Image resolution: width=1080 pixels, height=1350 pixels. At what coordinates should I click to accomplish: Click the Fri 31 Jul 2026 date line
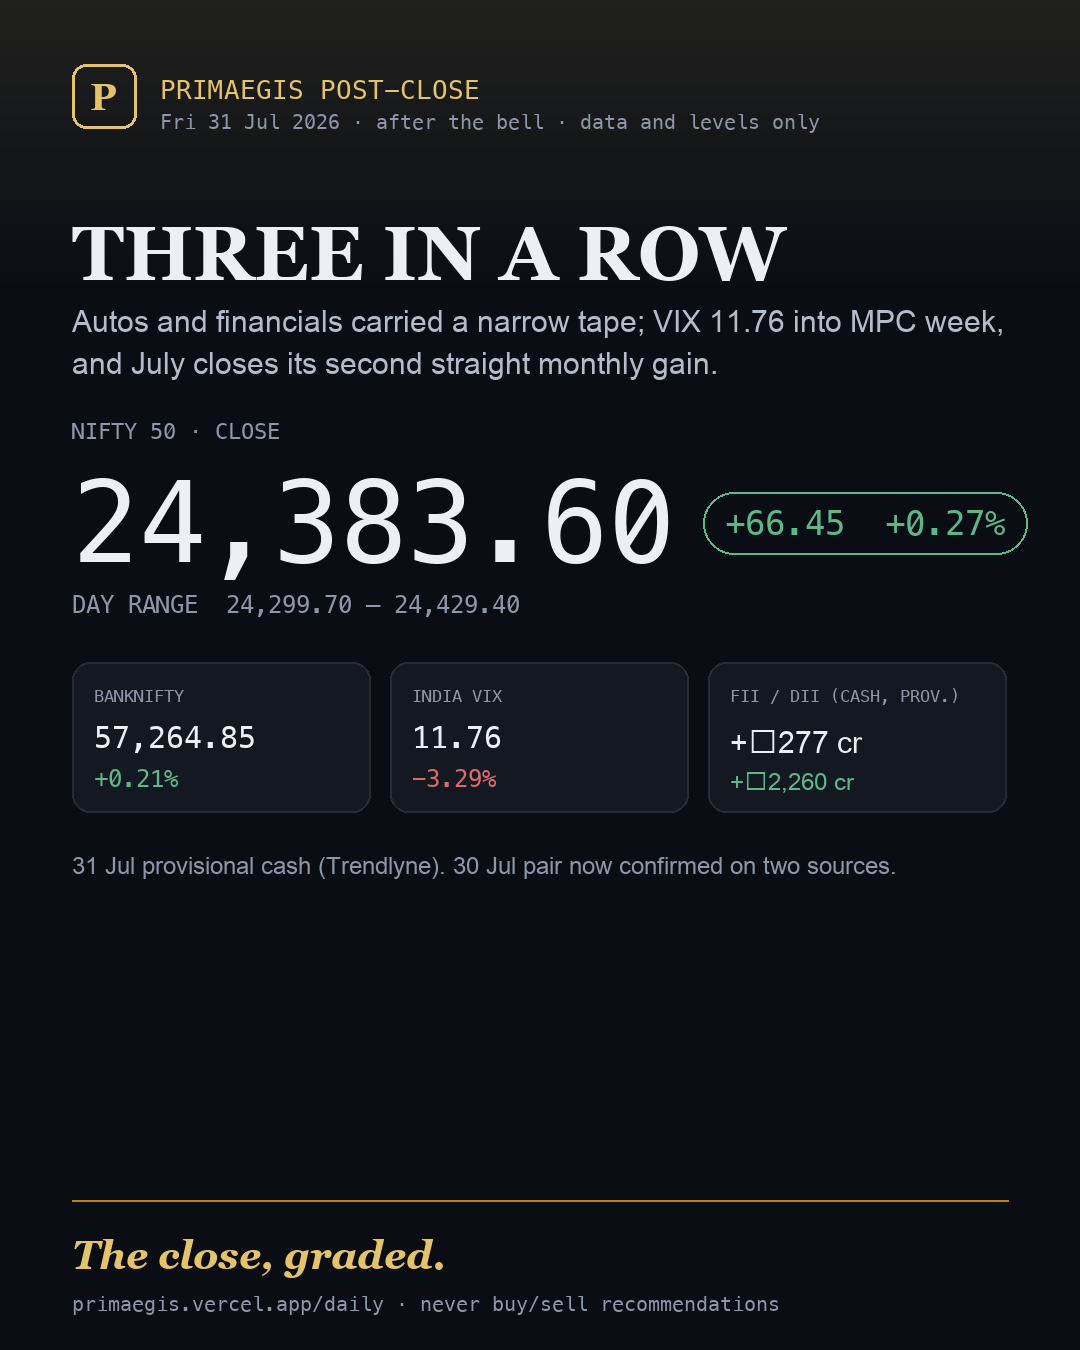(490, 122)
